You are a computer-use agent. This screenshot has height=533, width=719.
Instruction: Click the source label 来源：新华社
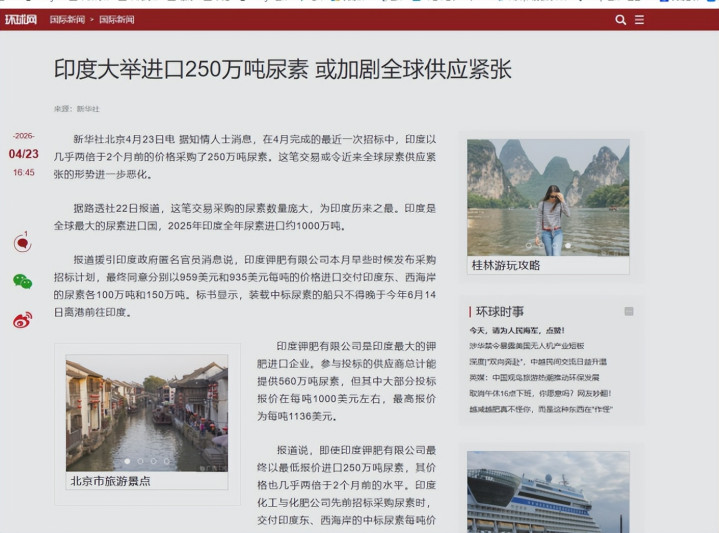pos(77,109)
